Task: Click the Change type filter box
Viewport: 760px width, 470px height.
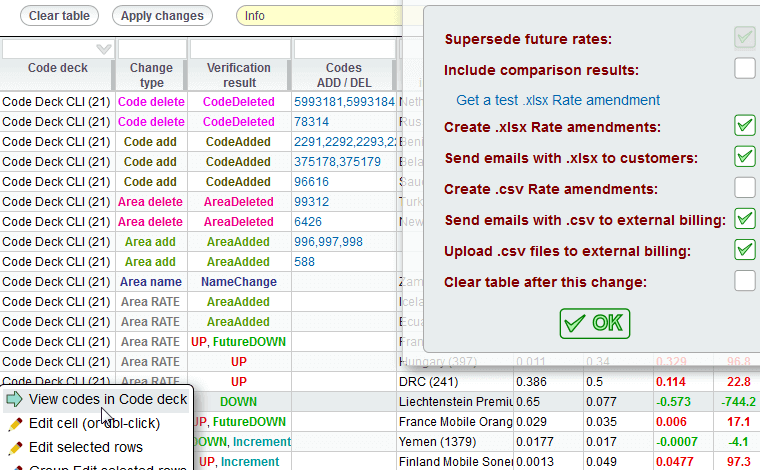Action: (152, 49)
